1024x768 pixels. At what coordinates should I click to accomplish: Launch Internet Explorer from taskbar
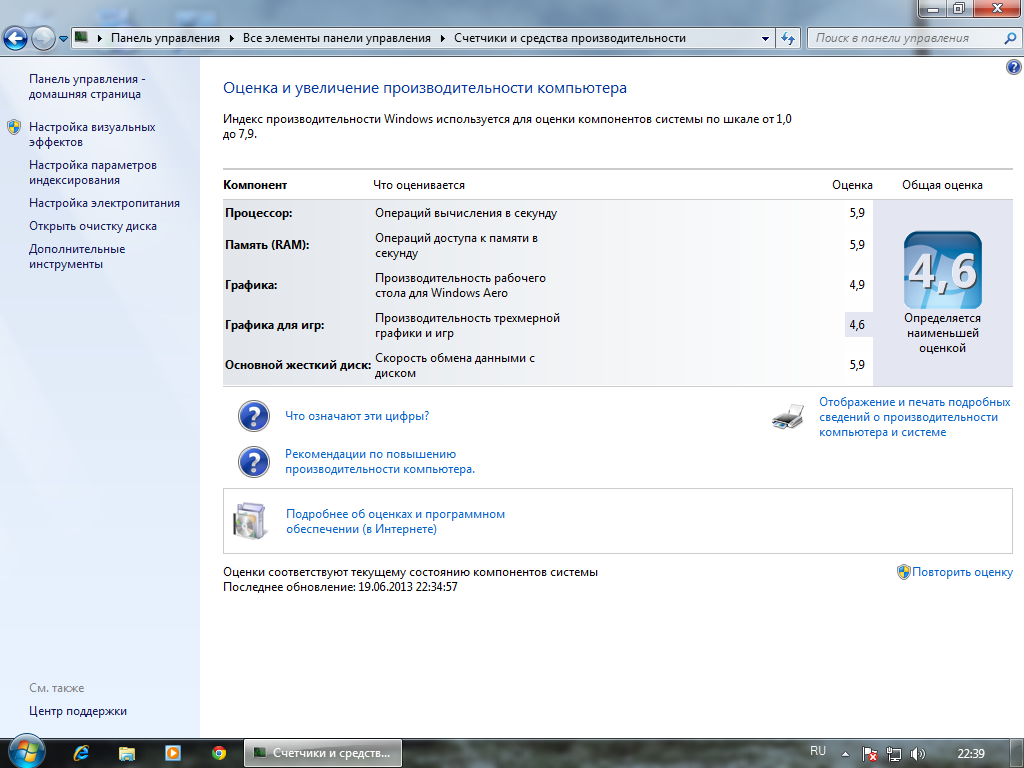81,753
